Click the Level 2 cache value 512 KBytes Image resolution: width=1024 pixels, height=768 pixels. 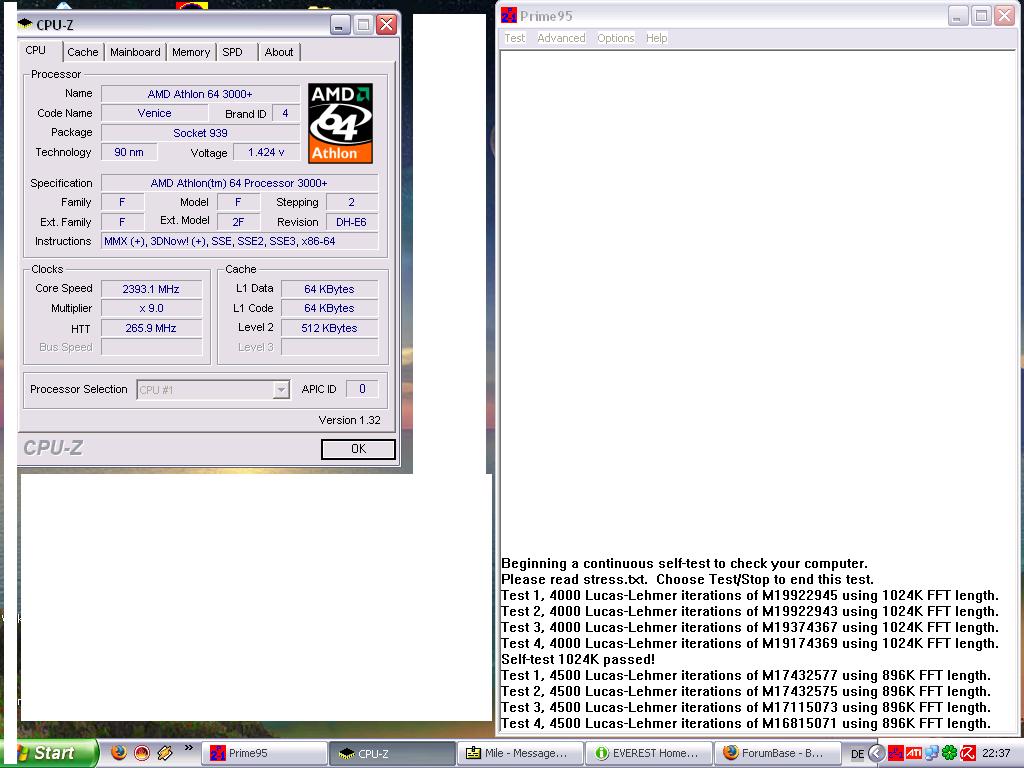coord(330,328)
